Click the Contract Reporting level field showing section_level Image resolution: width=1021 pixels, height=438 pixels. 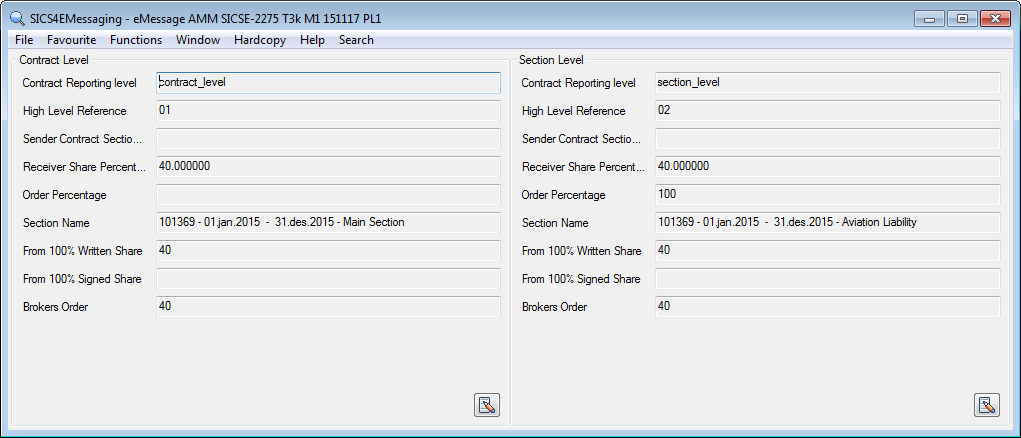(826, 83)
